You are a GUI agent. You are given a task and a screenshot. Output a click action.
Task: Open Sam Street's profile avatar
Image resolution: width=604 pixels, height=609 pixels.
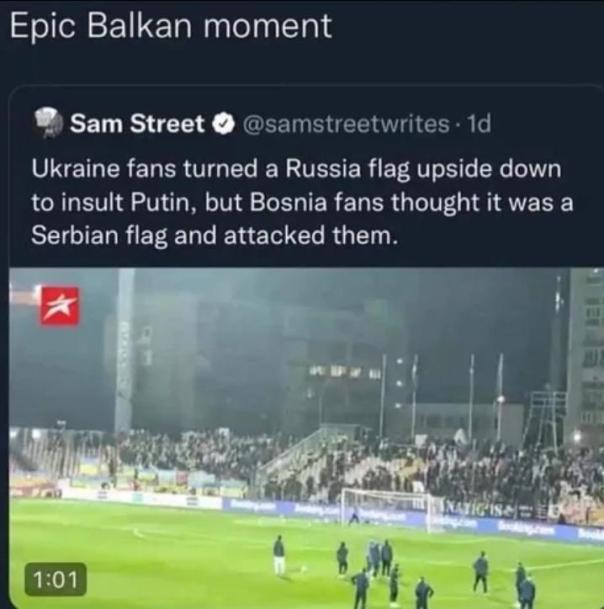point(46,123)
